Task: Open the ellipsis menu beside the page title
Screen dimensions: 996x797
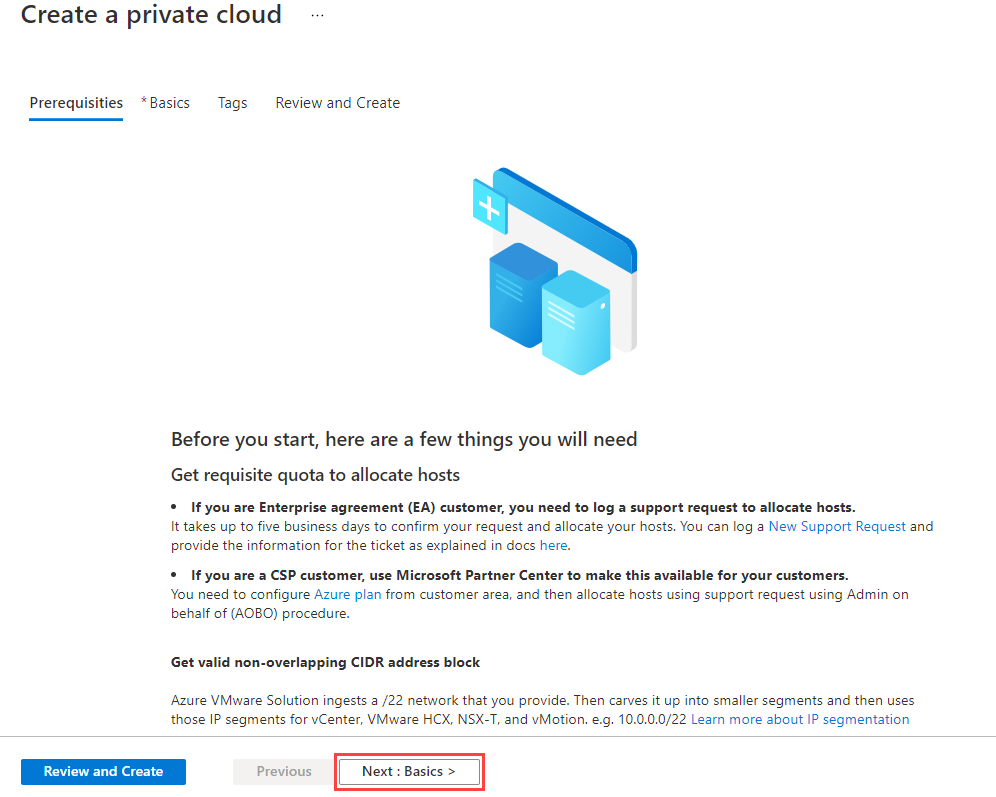Action: 317,15
